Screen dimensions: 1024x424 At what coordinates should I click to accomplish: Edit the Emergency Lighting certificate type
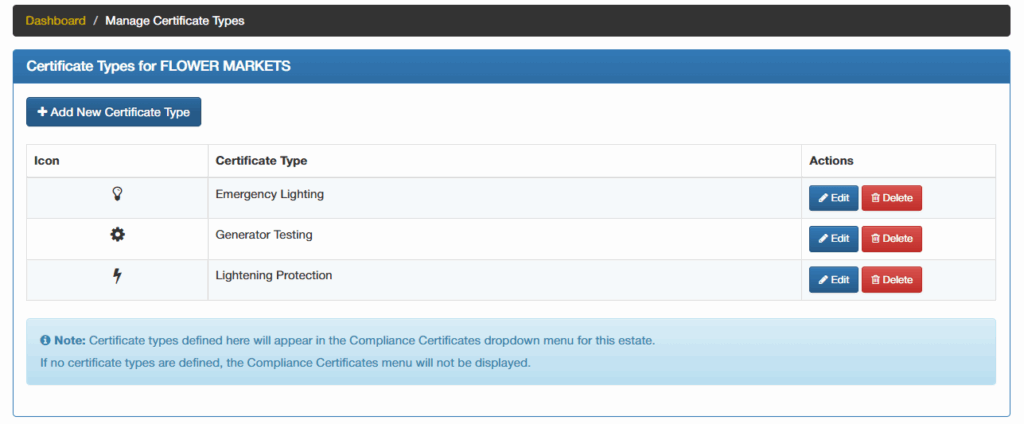click(x=833, y=198)
